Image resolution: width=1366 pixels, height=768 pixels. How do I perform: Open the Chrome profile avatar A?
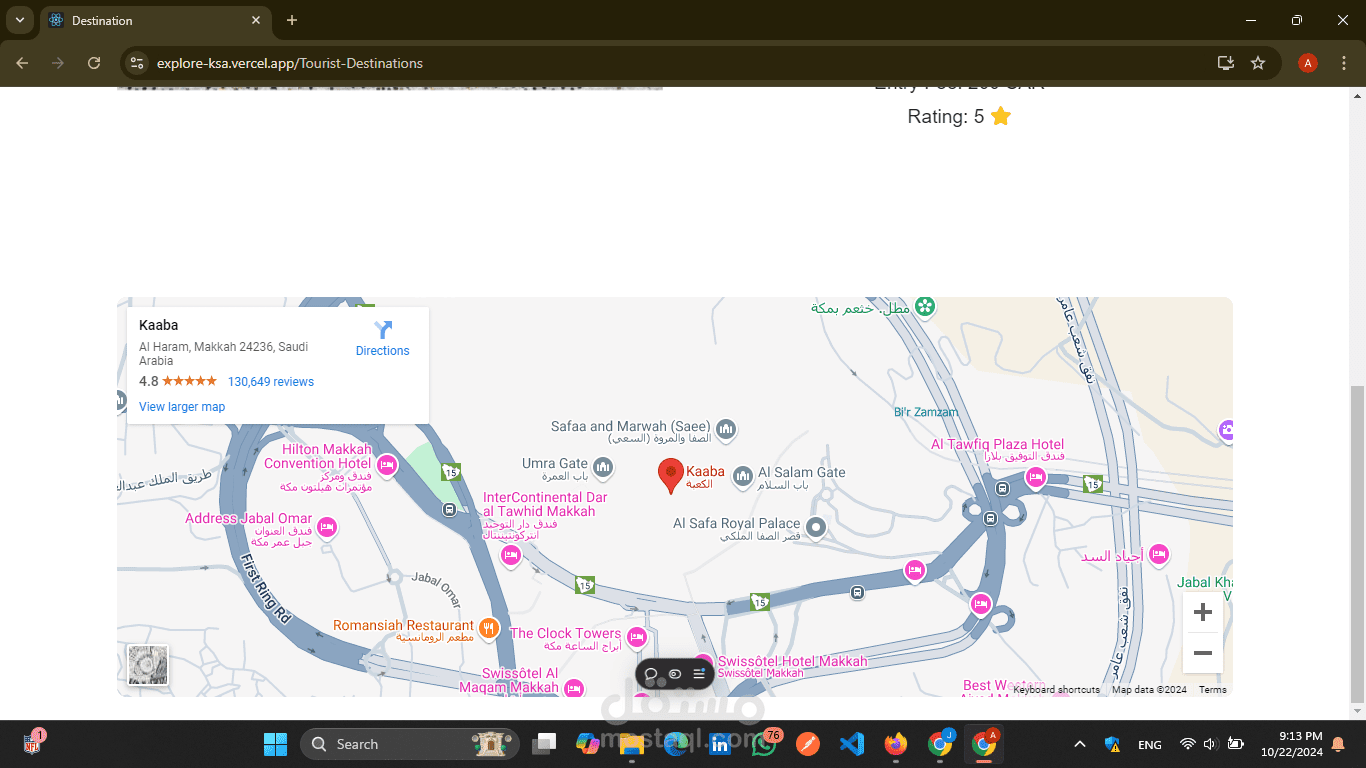[1307, 63]
